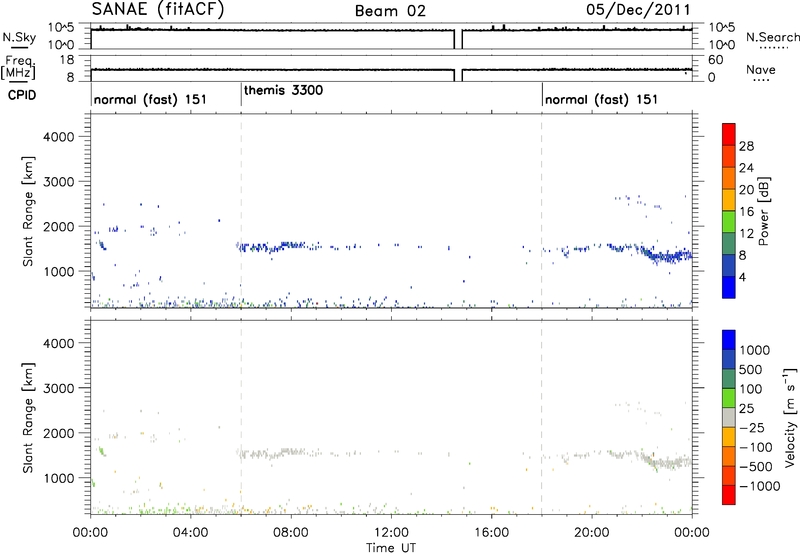The height and width of the screenshot is (554, 800).
Task: Click the "18" tick on frequency axis
Action: click(67, 60)
